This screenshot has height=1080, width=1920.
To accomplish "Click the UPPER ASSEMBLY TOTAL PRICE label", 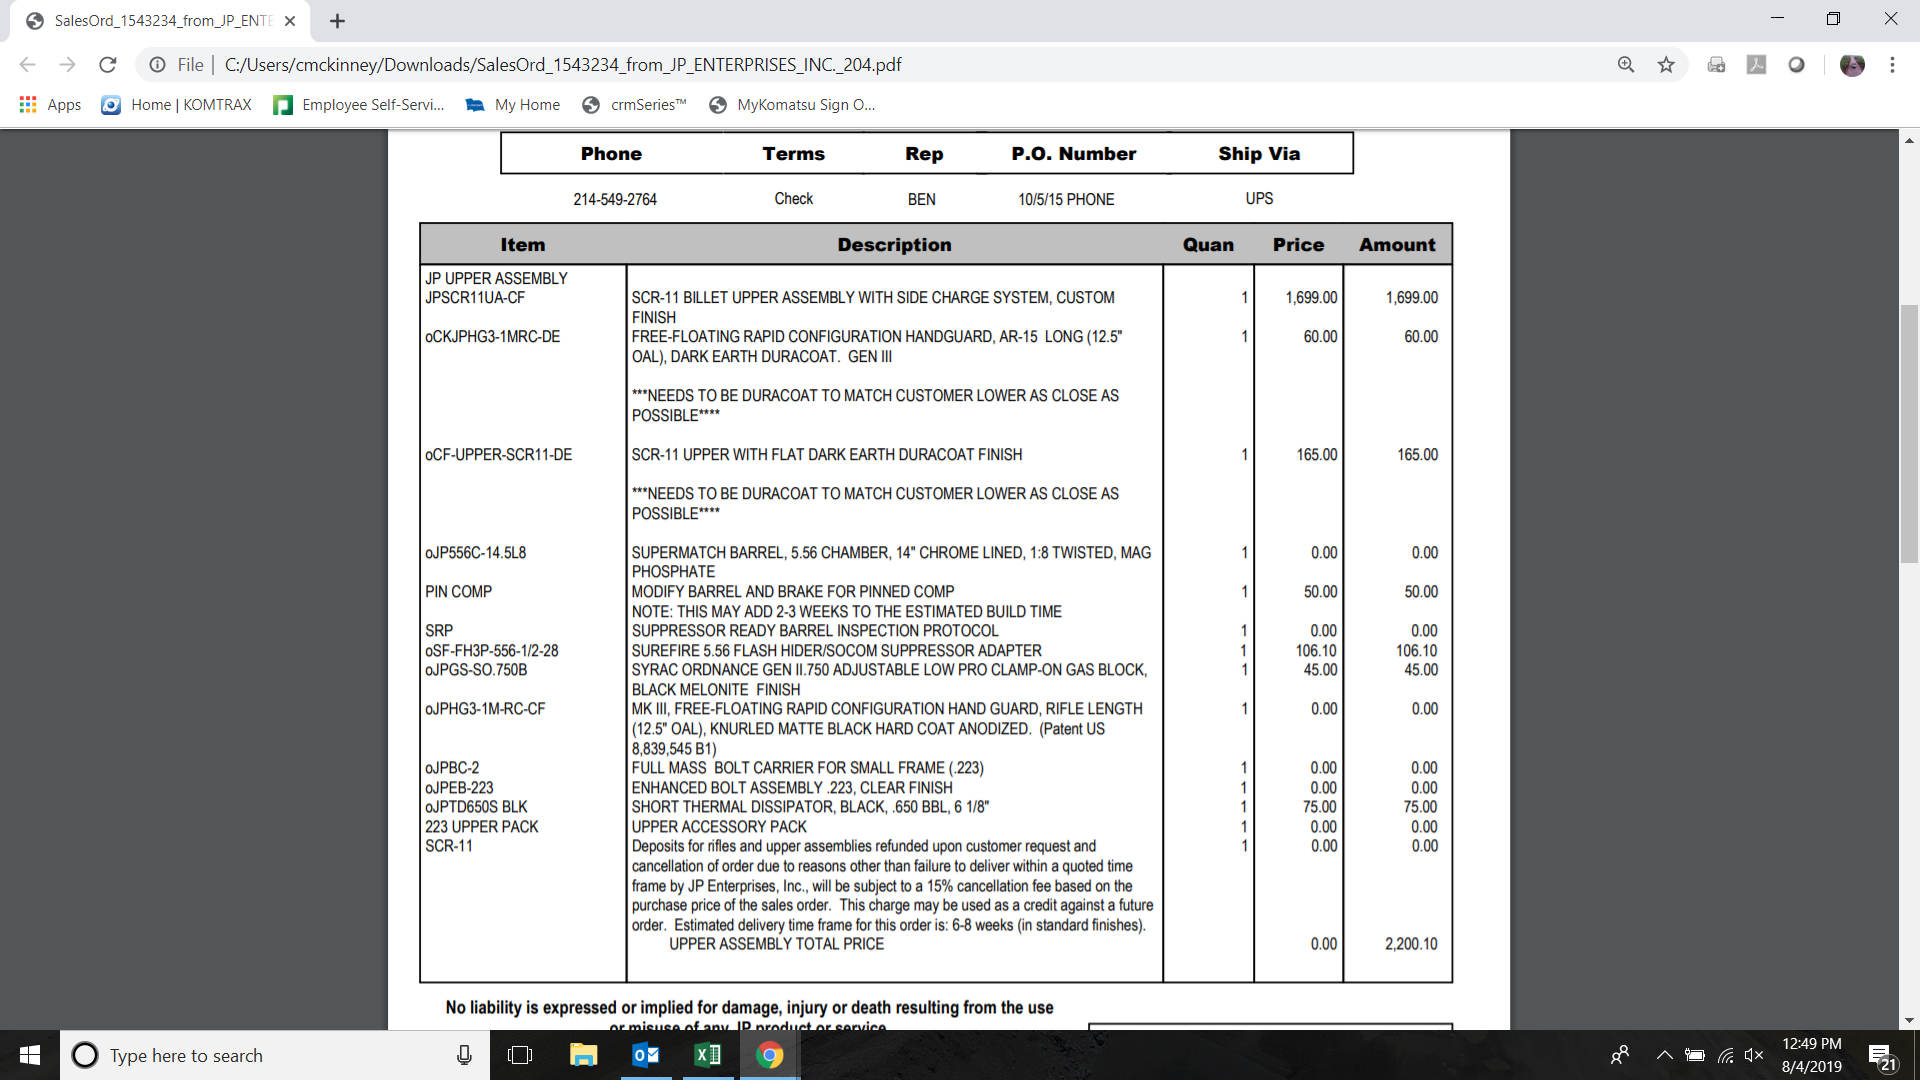I will [776, 944].
